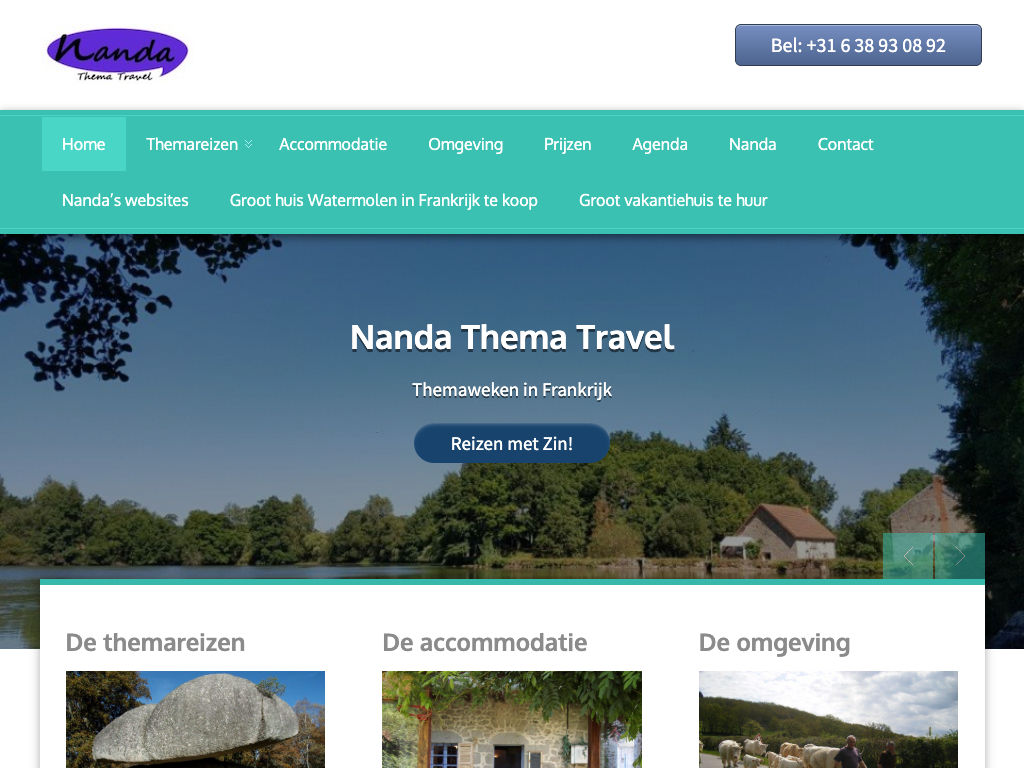
Task: Open the De accommodatie heading link
Action: point(485,643)
